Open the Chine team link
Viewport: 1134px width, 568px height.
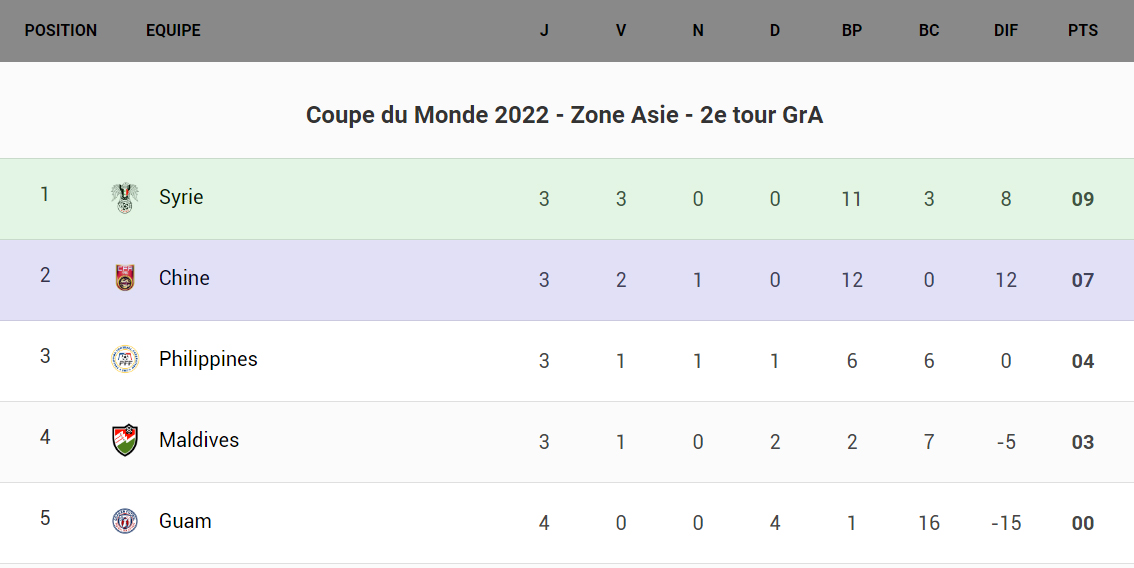click(184, 279)
